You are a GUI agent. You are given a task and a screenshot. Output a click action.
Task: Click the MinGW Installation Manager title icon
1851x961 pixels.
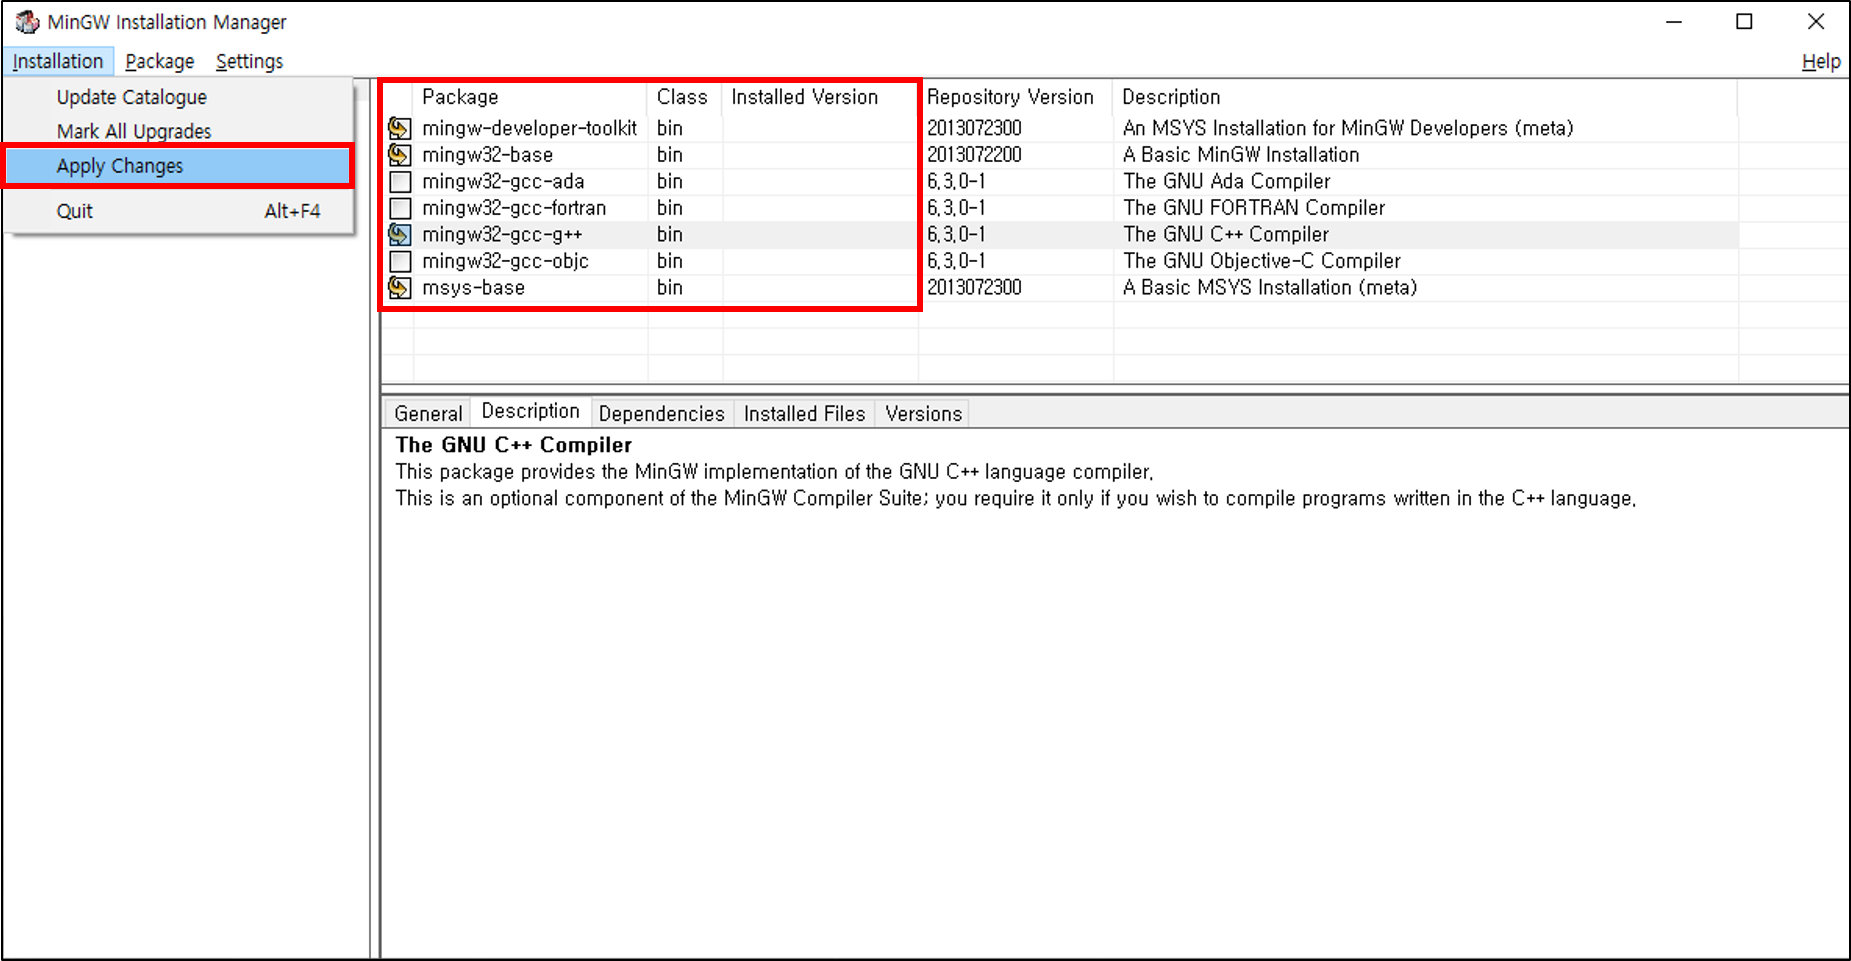click(27, 21)
